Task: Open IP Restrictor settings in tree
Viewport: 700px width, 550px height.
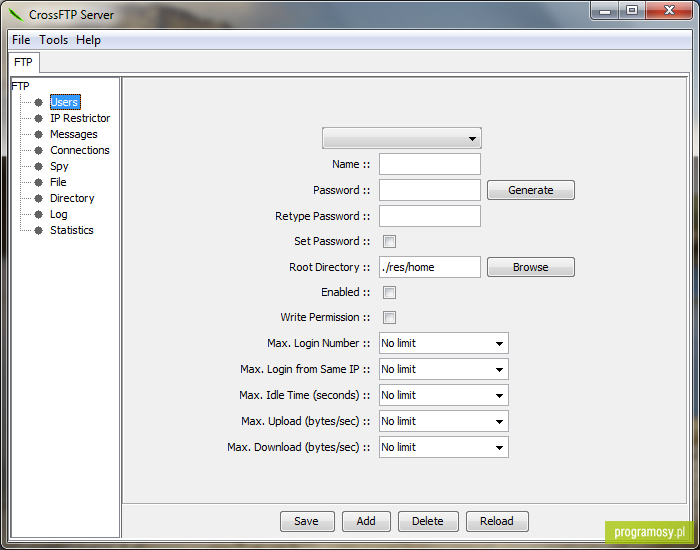Action: [x=80, y=118]
